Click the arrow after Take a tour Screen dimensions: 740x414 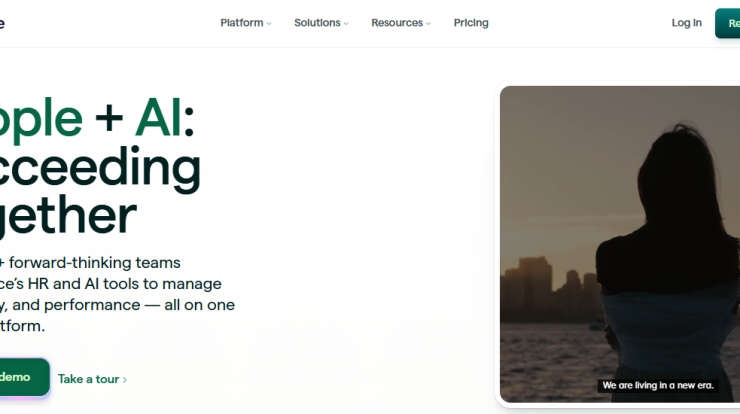[x=125, y=380]
